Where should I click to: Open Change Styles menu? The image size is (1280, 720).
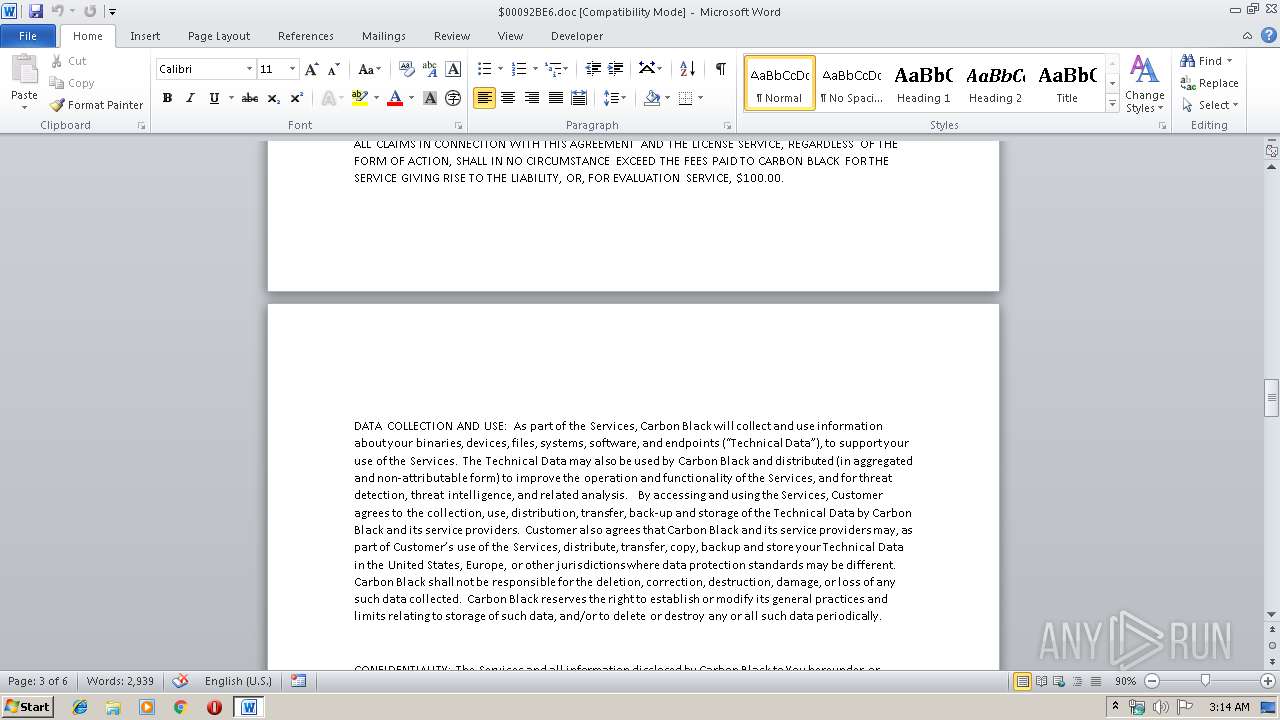click(x=1144, y=84)
